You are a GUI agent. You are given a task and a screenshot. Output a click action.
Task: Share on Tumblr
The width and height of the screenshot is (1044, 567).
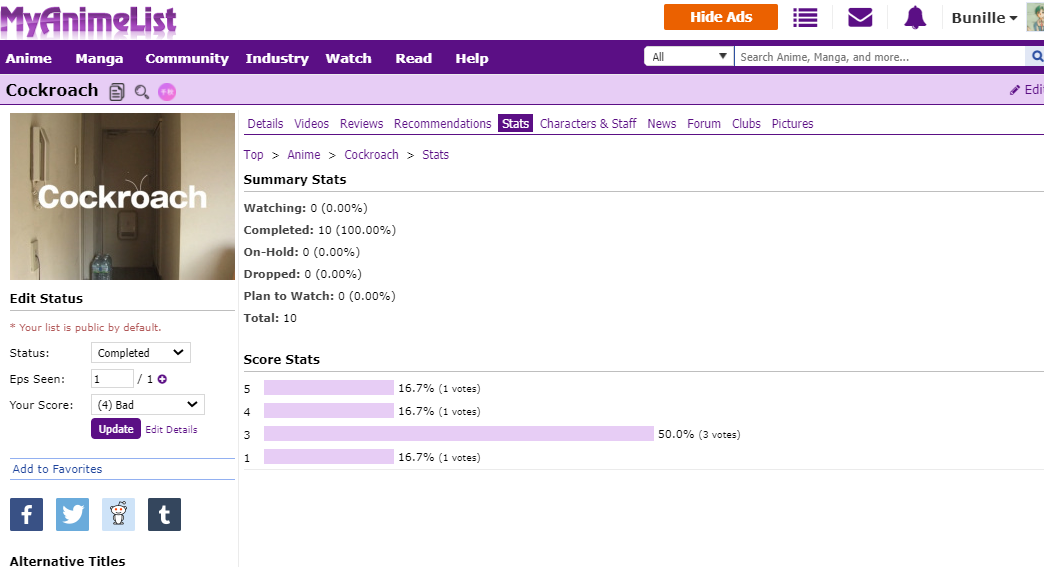(x=164, y=514)
